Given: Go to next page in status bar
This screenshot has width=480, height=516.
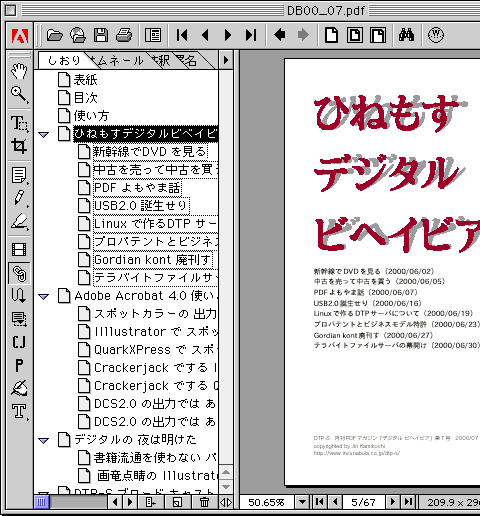Looking at the screenshot, I should 393,502.
